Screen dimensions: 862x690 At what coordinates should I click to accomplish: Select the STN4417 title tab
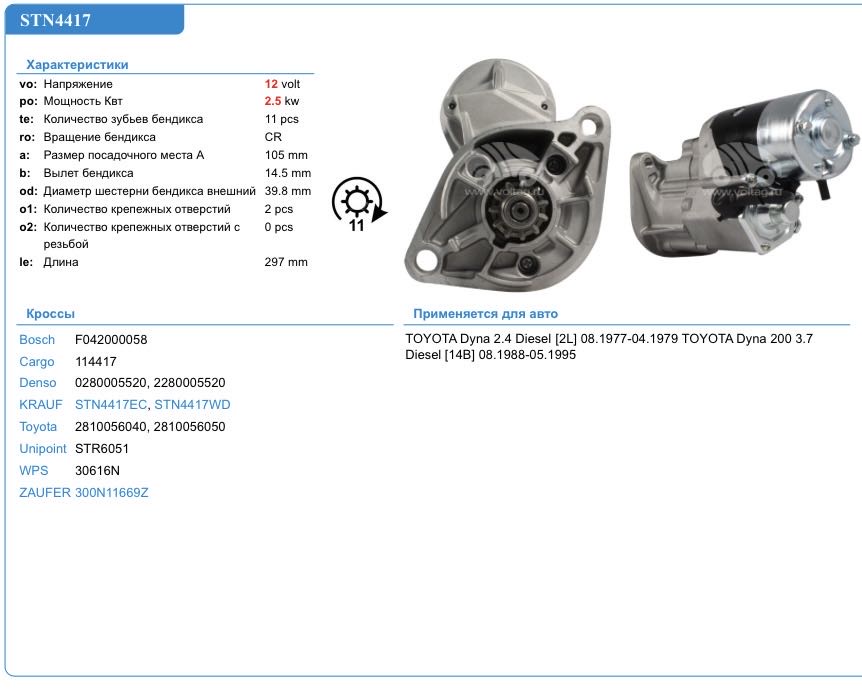93,19
